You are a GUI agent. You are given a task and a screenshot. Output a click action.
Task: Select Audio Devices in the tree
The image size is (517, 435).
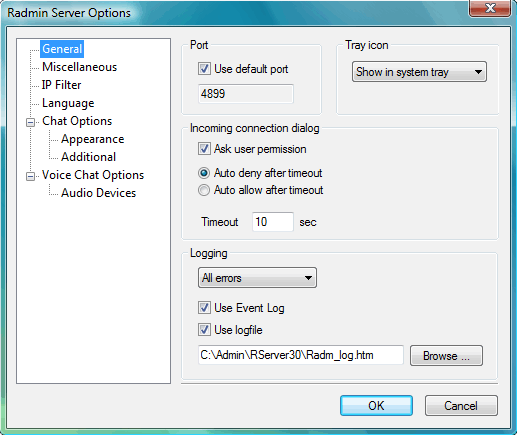[98, 193]
